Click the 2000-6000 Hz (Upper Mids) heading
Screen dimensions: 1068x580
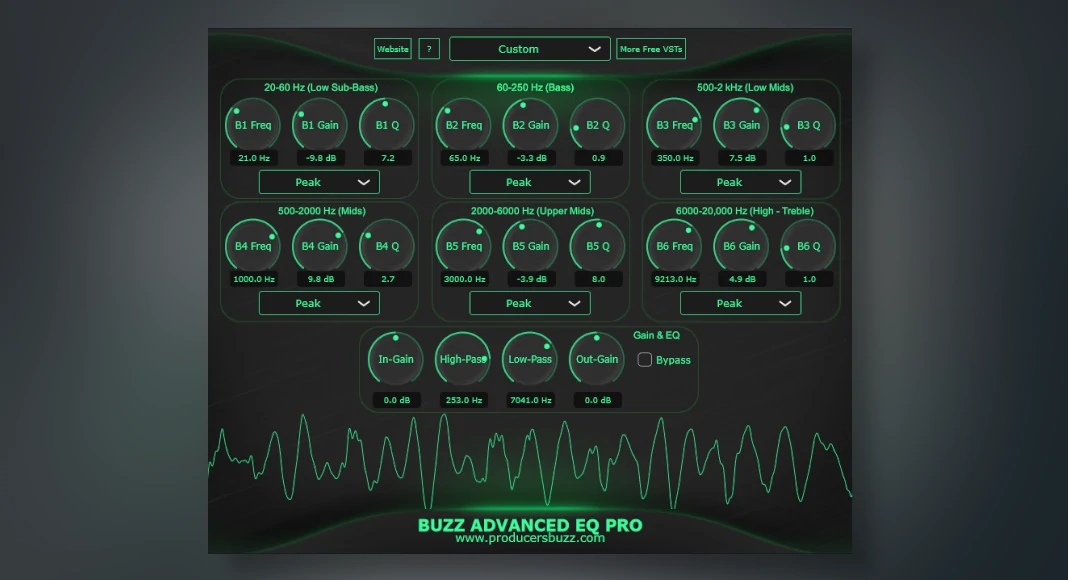click(x=532, y=211)
